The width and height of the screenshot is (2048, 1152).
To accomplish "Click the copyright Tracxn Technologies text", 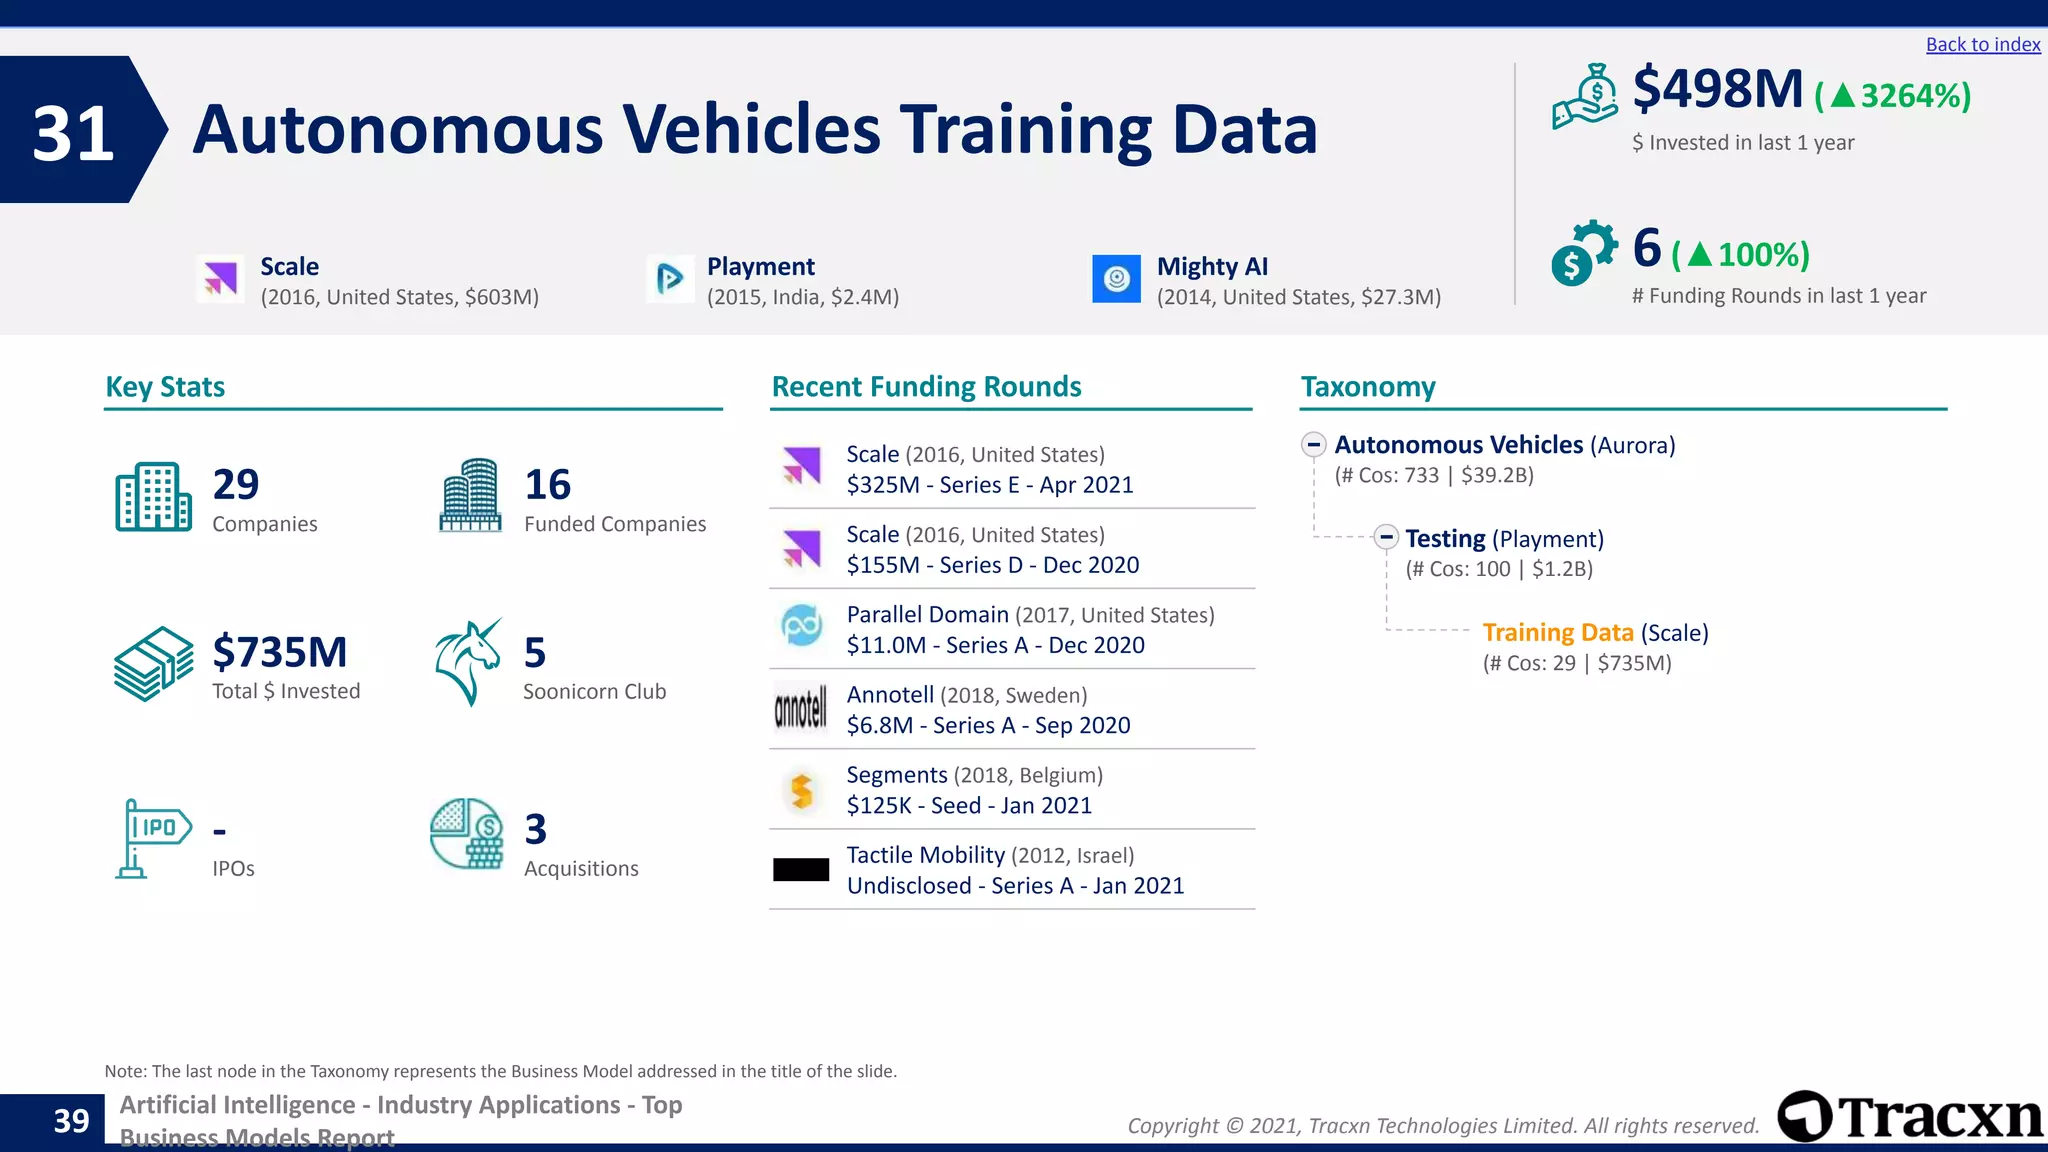I will [x=1443, y=1126].
